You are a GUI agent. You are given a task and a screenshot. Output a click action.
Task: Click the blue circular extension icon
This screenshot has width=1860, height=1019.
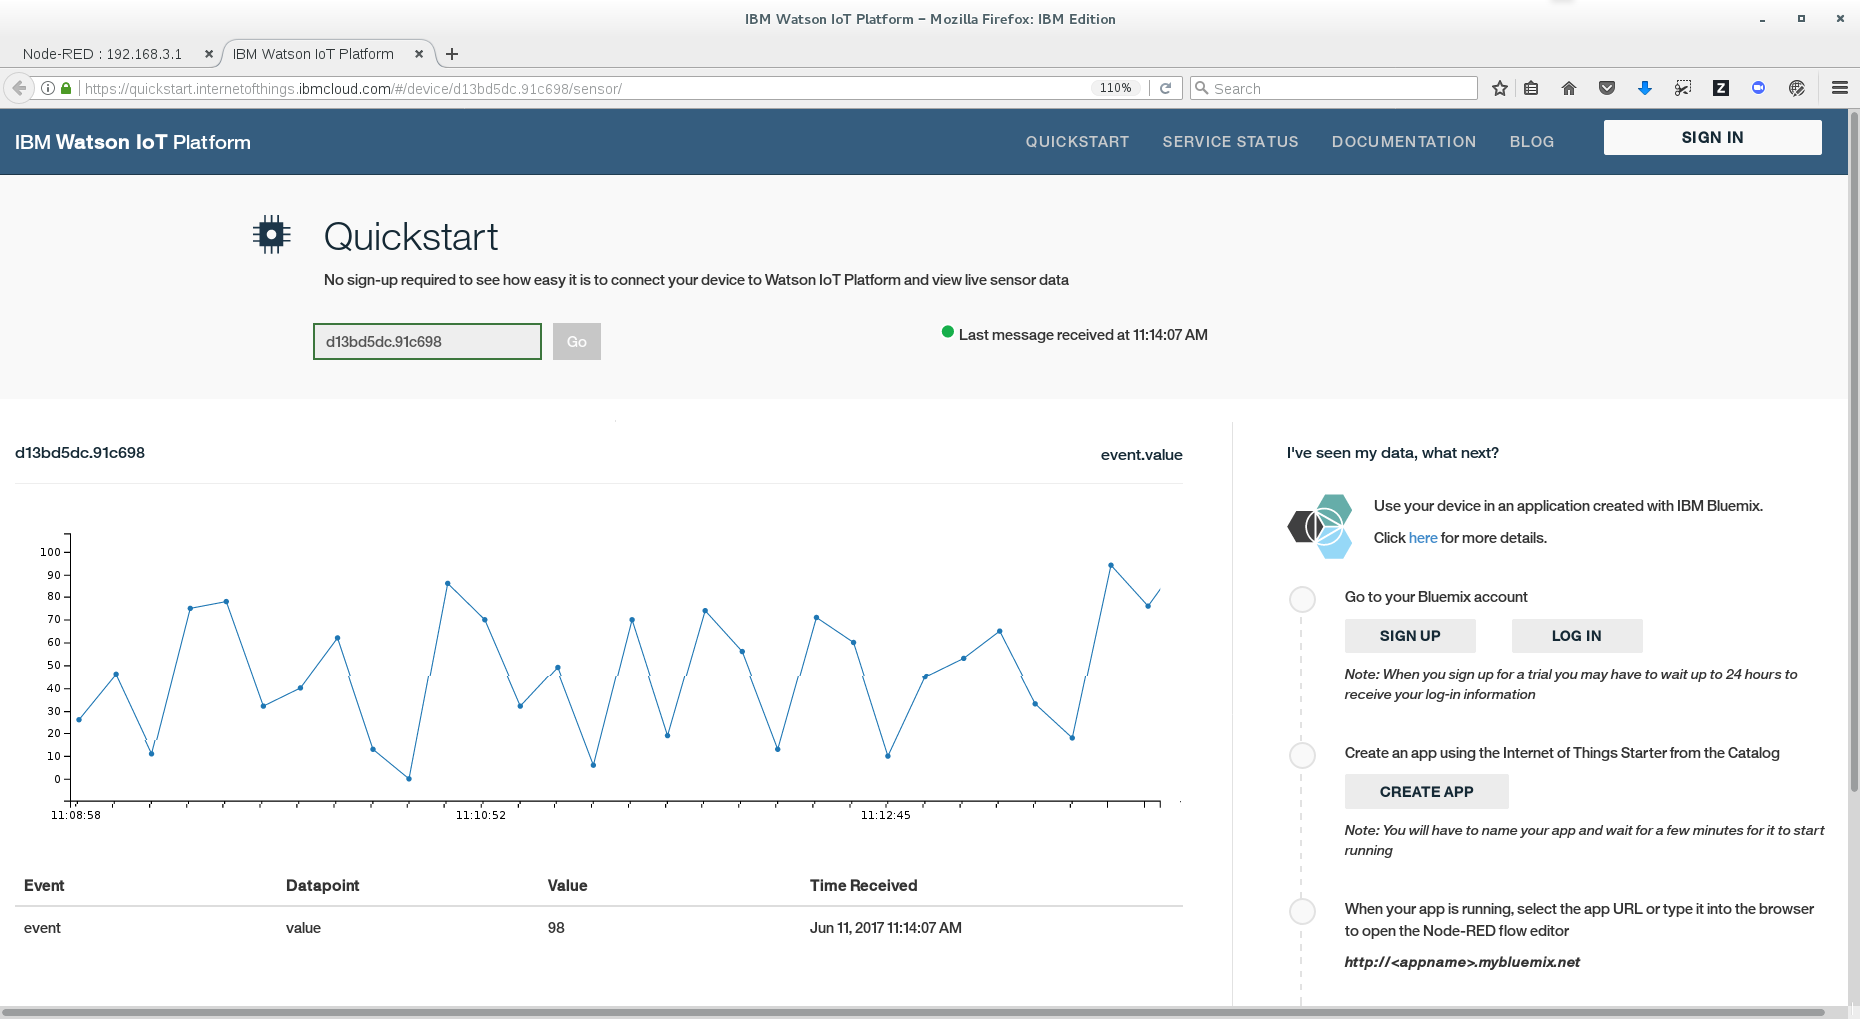click(x=1758, y=88)
